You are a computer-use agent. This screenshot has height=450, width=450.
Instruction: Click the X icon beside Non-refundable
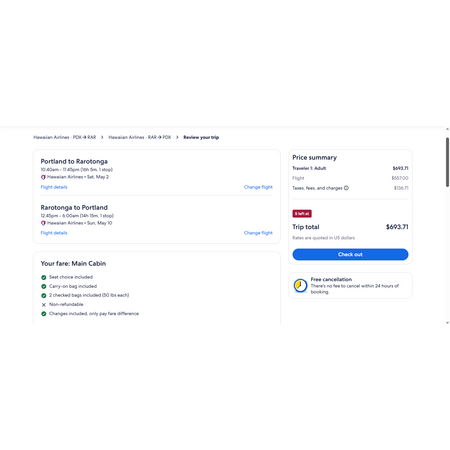[x=44, y=305]
